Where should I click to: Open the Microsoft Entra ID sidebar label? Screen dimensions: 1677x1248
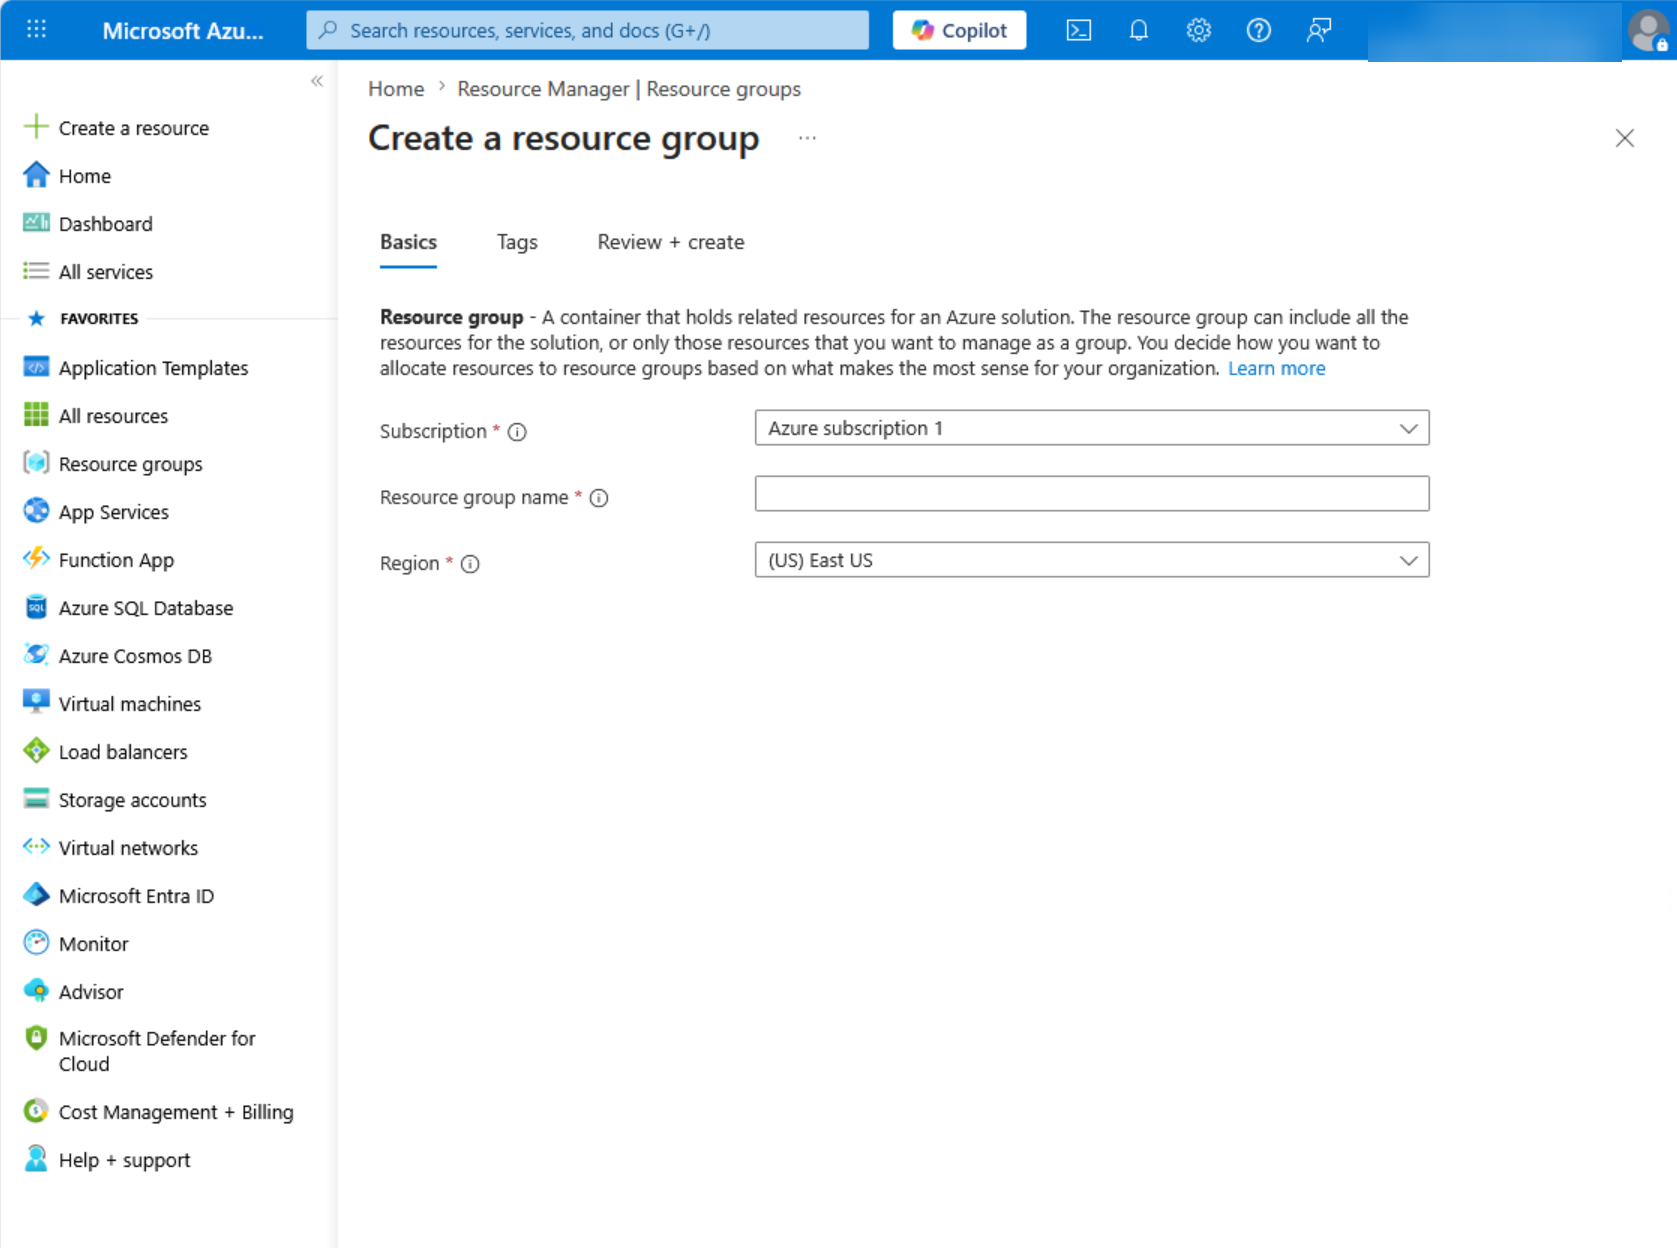pos(136,896)
